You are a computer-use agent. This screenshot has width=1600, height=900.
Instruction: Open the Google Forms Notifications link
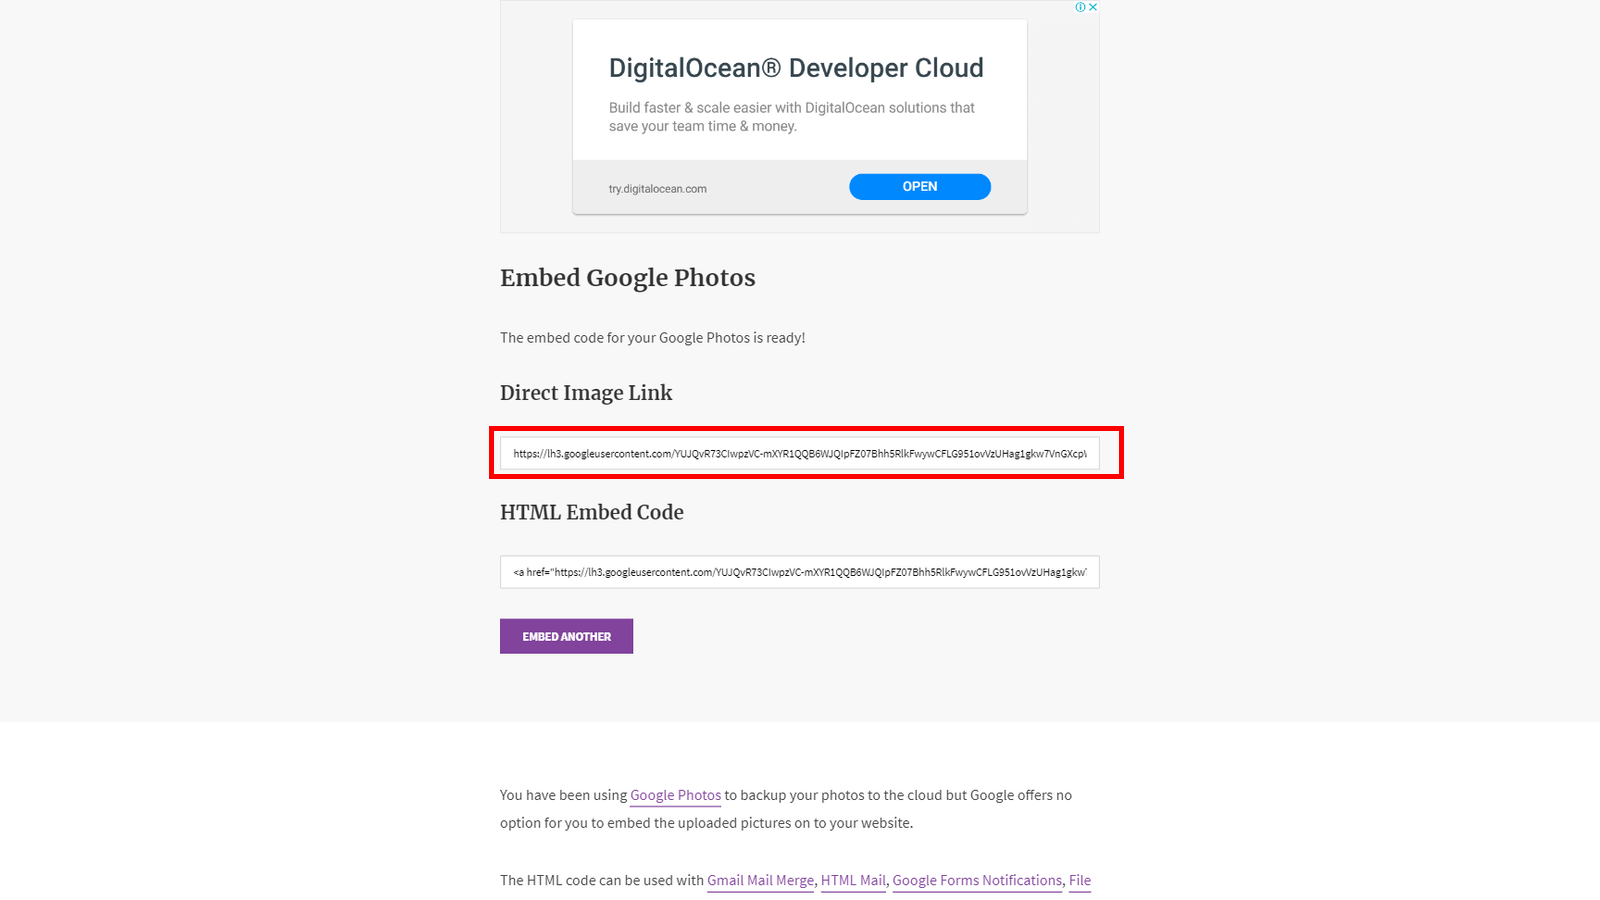click(x=977, y=880)
